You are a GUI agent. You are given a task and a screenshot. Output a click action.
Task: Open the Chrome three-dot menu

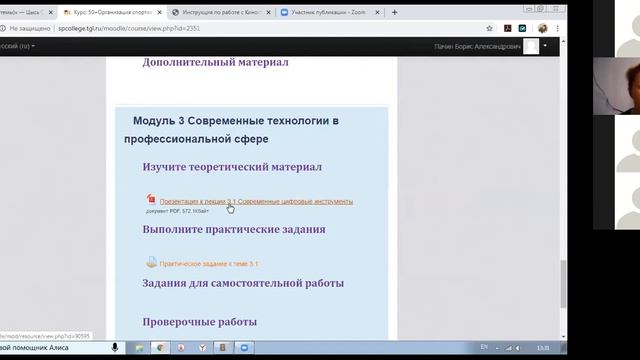[x=557, y=29]
